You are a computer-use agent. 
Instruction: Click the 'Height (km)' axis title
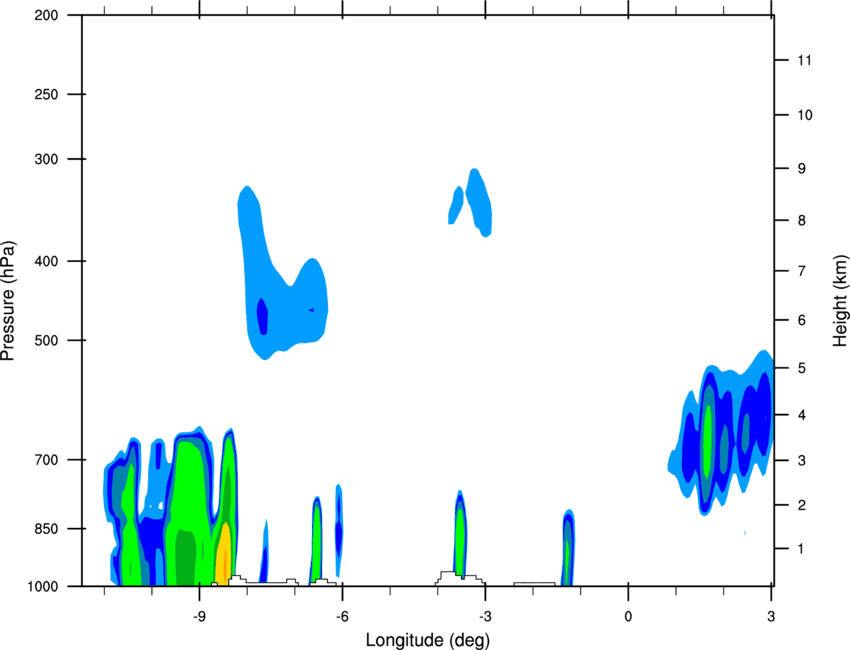(x=840, y=301)
